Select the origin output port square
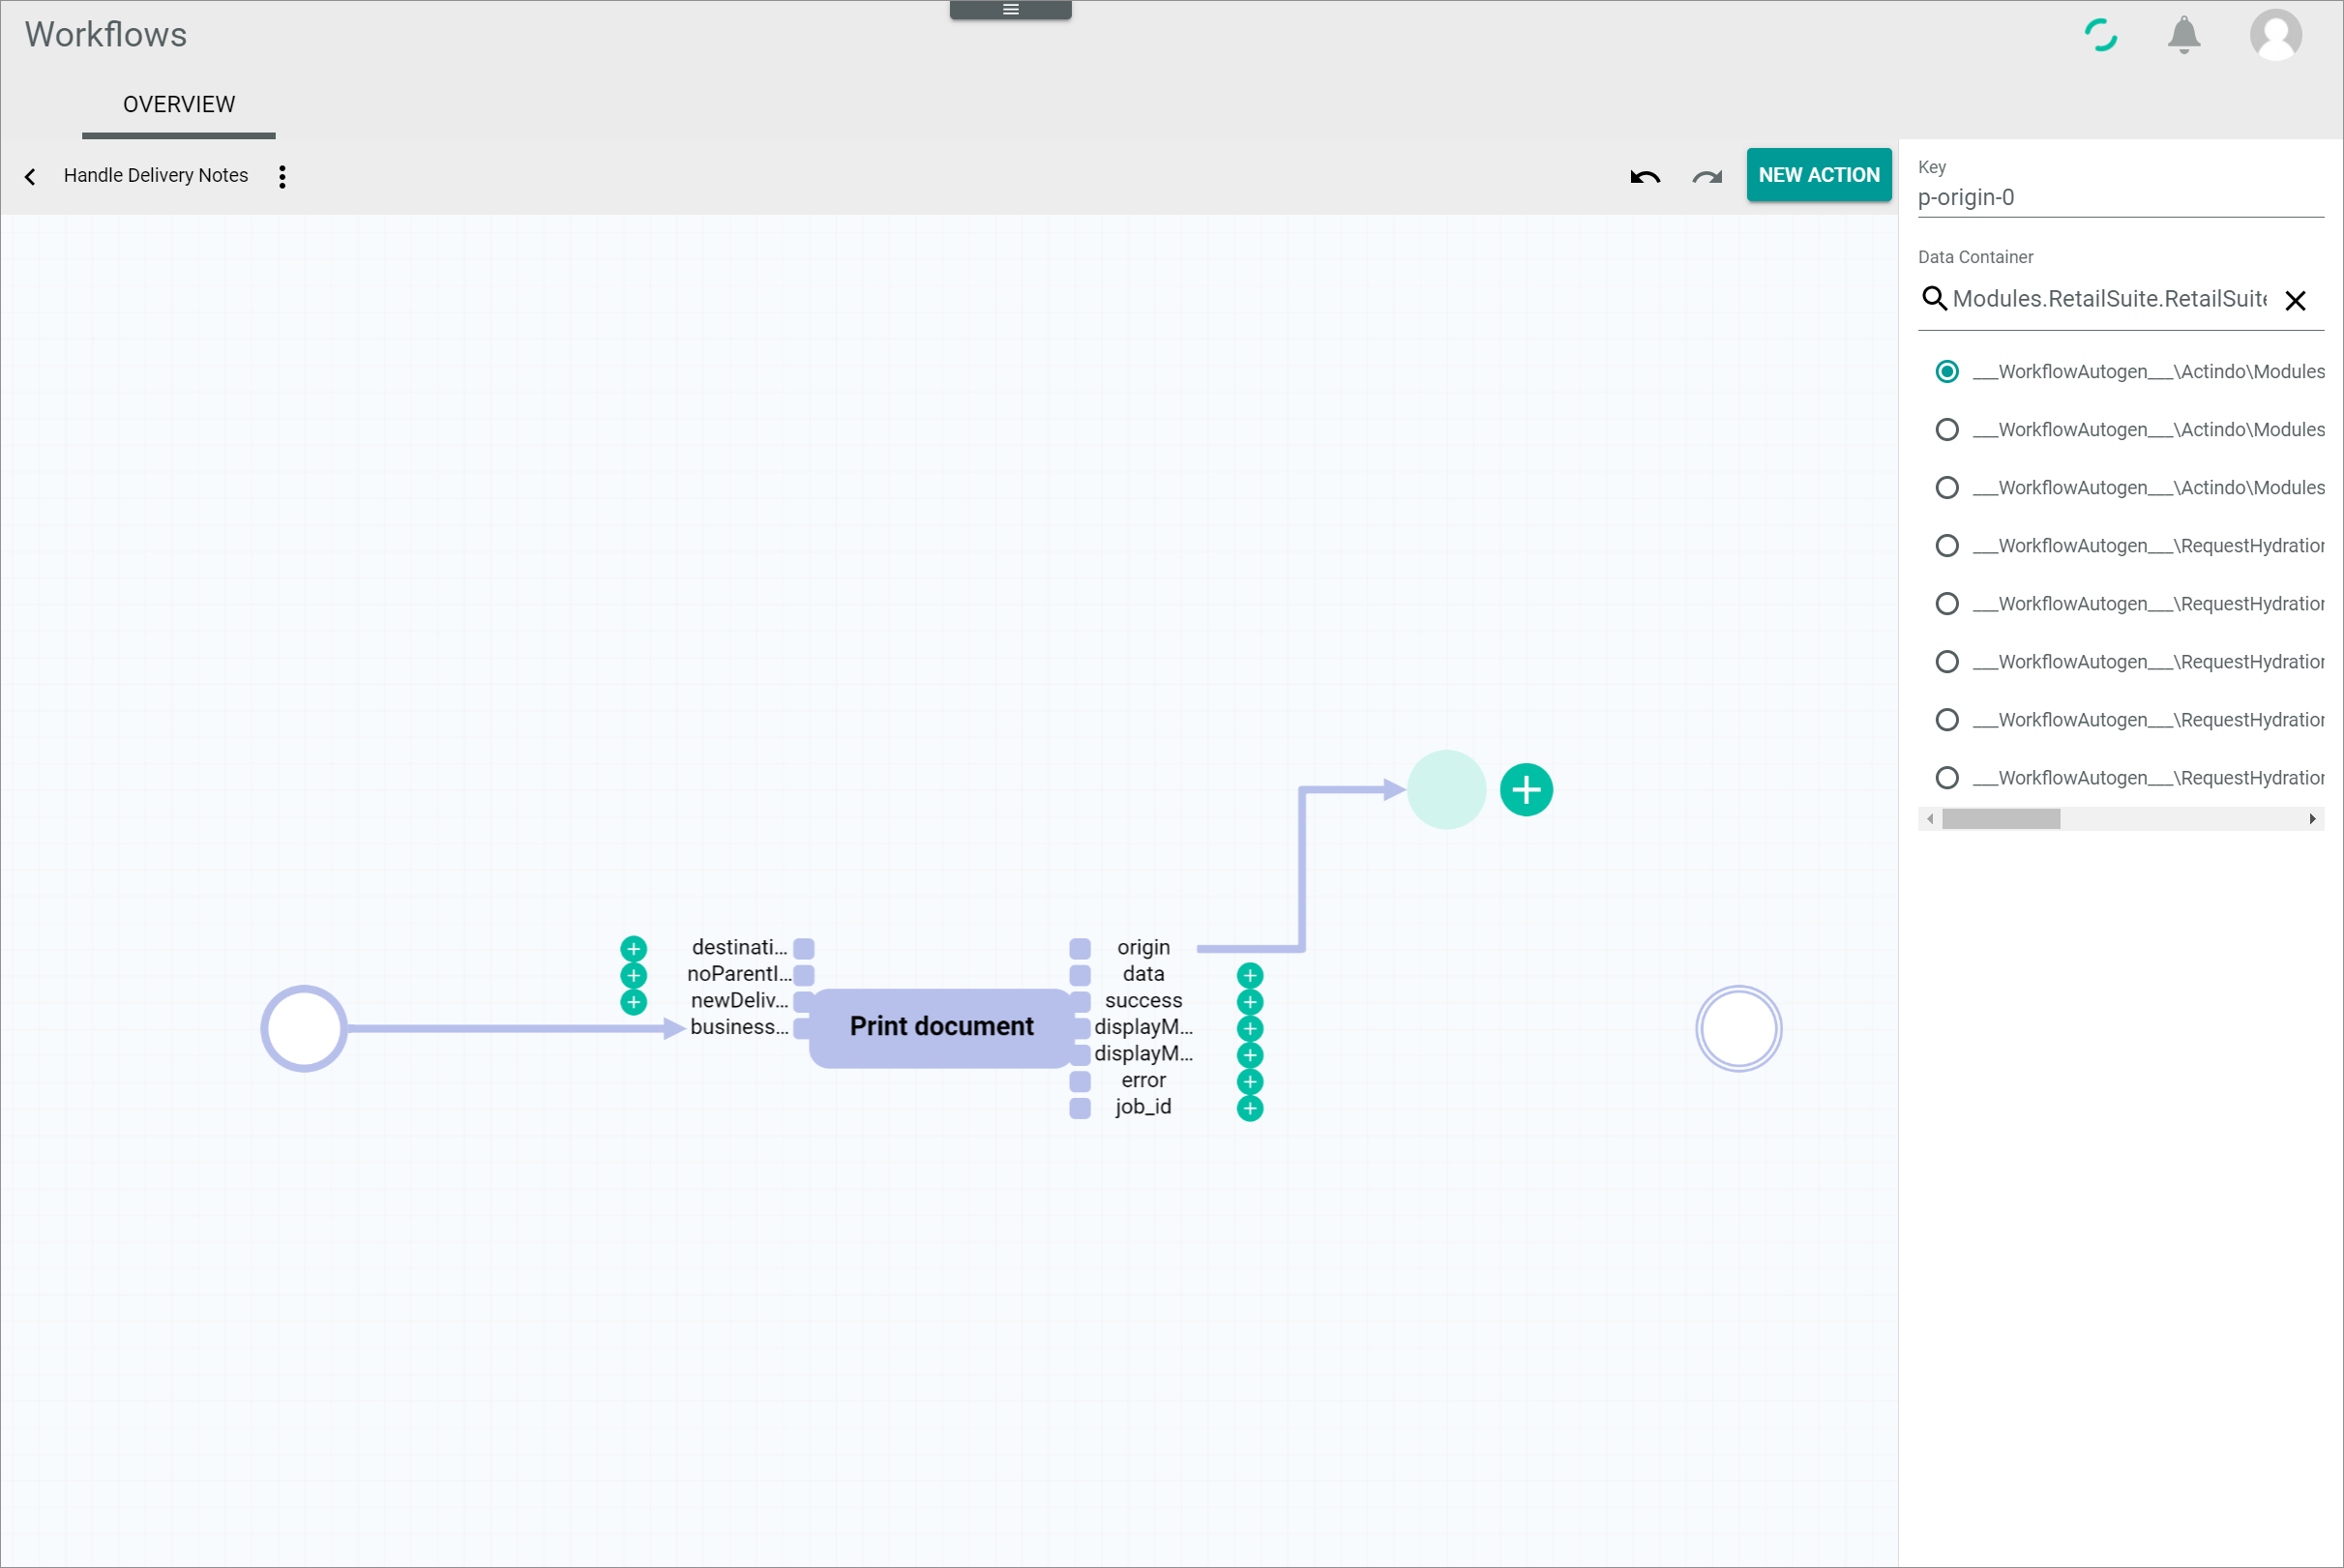 click(1079, 948)
